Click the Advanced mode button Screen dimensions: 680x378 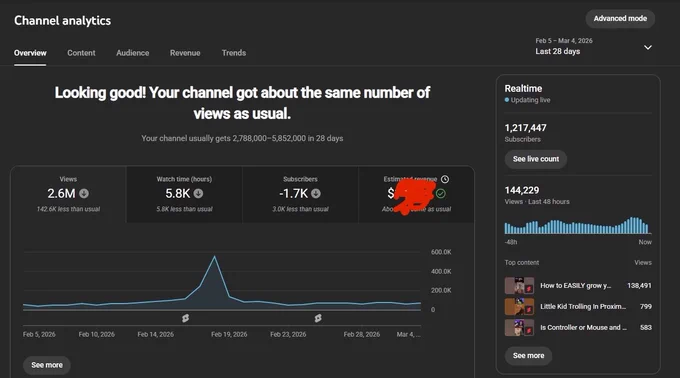click(x=620, y=19)
